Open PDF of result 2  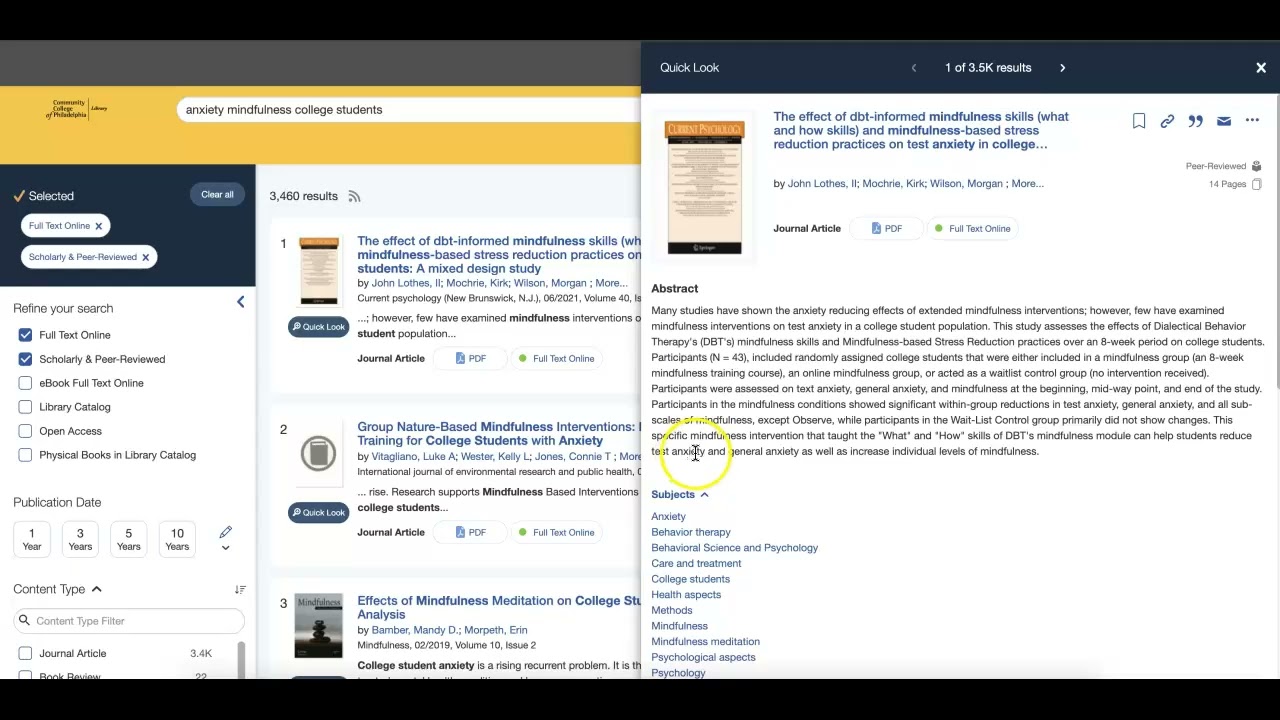coord(469,532)
